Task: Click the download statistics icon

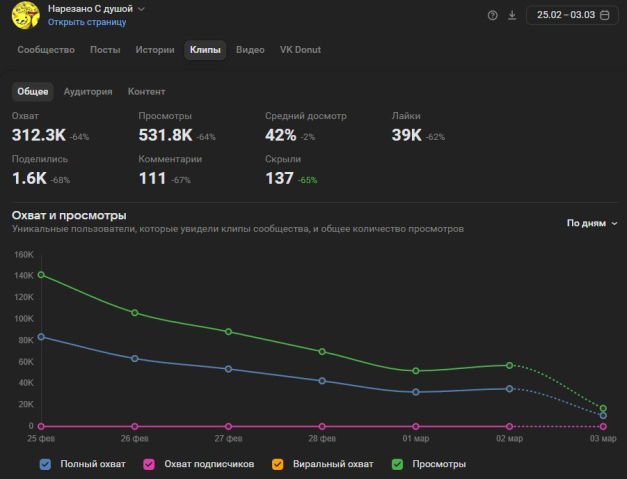Action: tap(512, 15)
